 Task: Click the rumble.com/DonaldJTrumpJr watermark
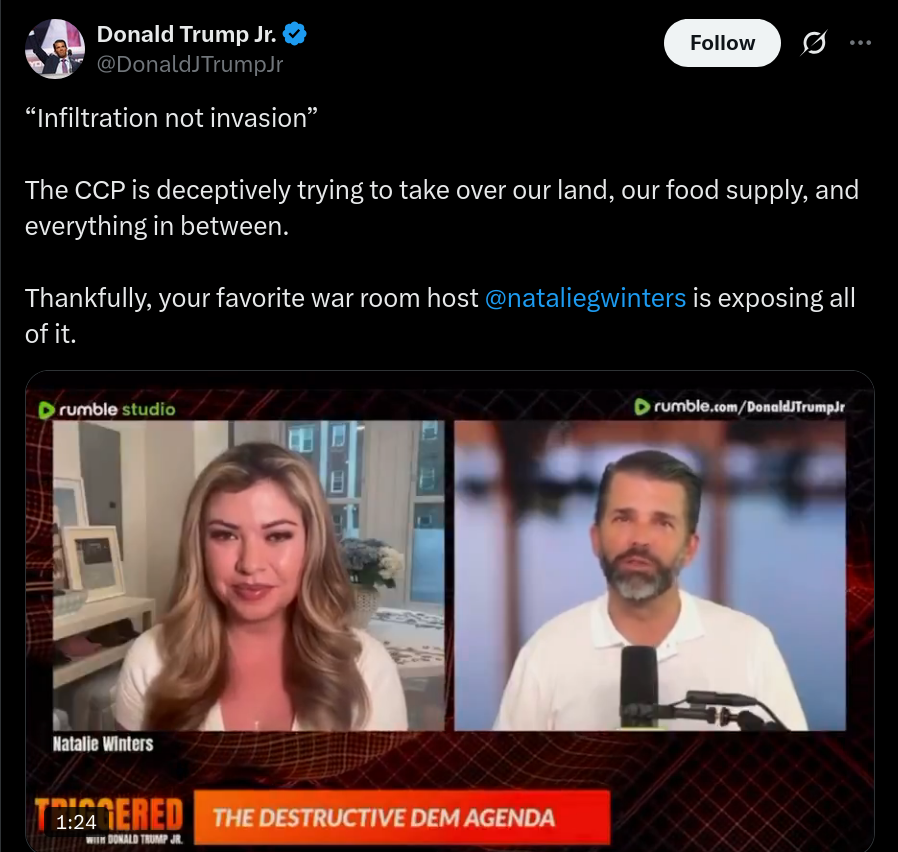coord(740,407)
